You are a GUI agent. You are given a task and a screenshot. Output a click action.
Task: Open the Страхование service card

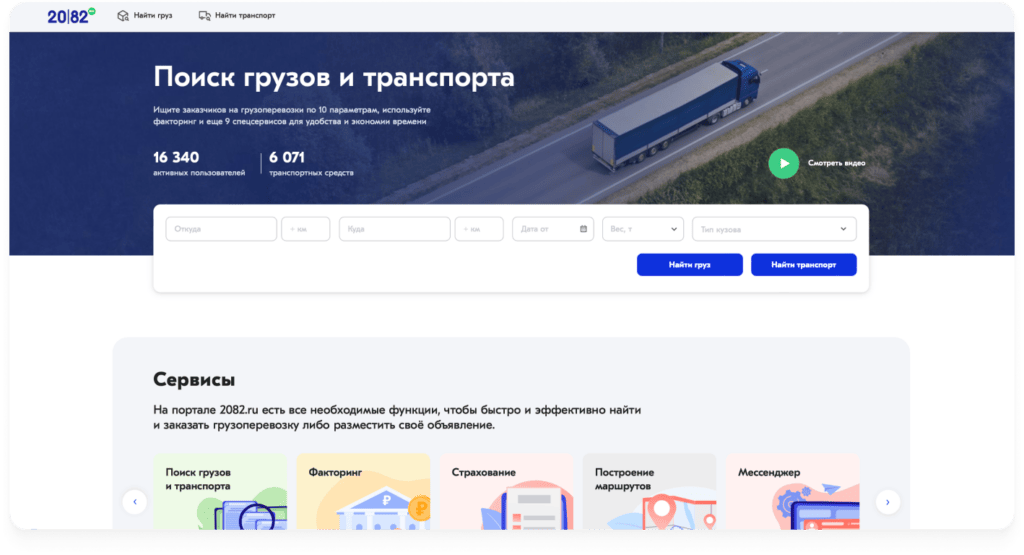pyautogui.click(x=506, y=492)
